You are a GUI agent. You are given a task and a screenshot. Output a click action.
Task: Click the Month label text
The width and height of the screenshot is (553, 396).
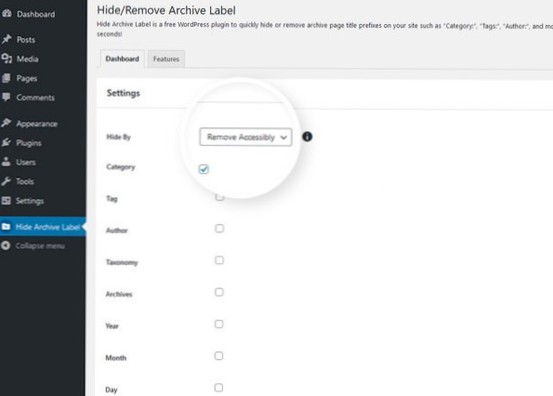[116, 358]
